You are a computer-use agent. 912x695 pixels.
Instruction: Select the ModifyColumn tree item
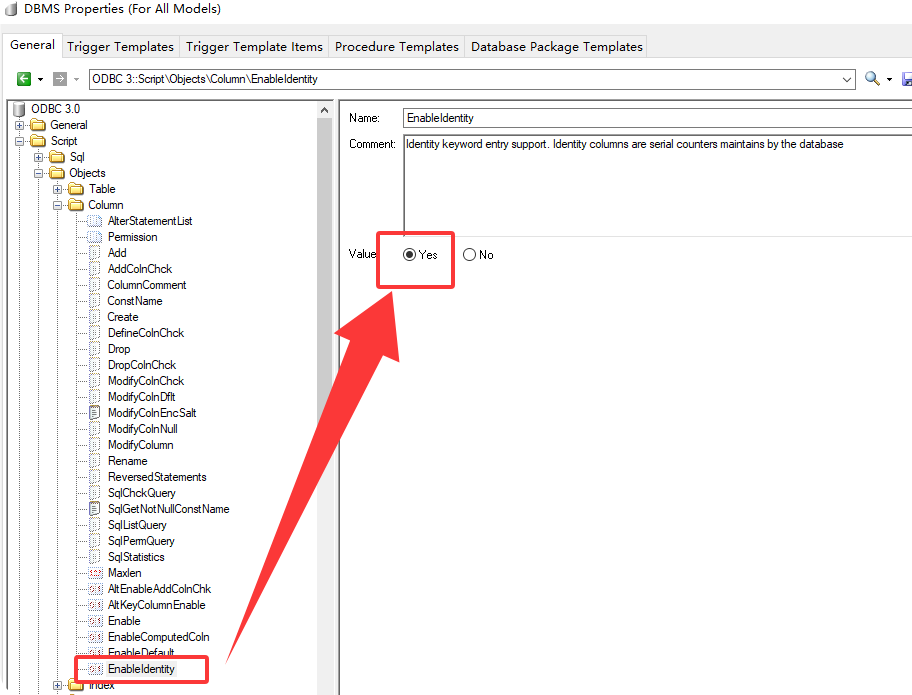141,445
